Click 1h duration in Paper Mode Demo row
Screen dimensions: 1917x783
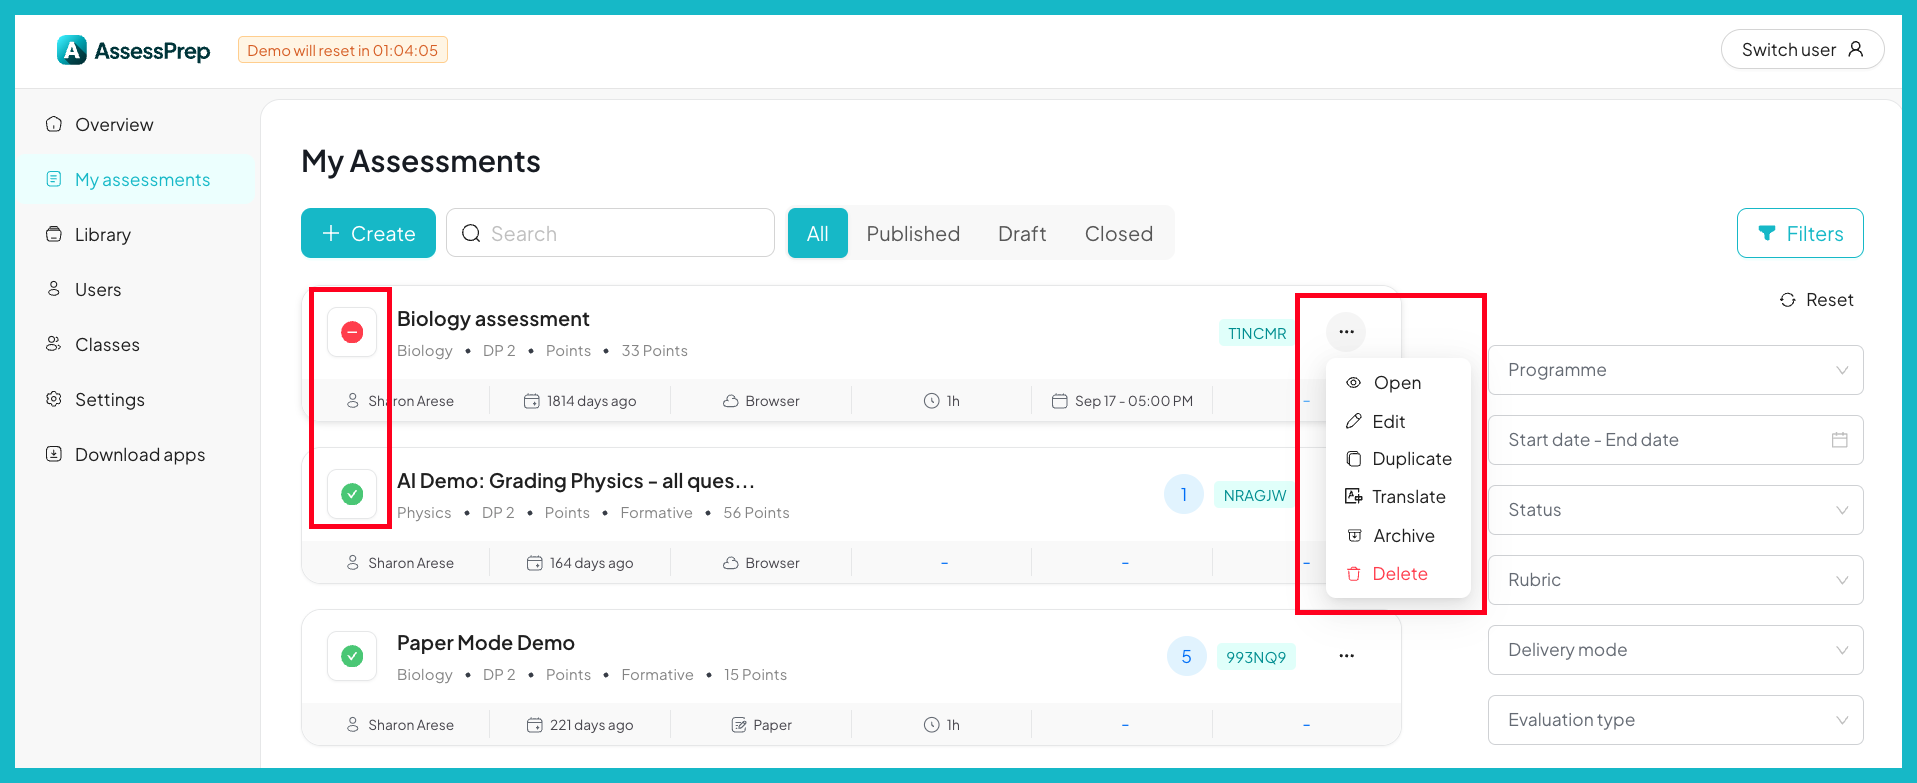953,725
